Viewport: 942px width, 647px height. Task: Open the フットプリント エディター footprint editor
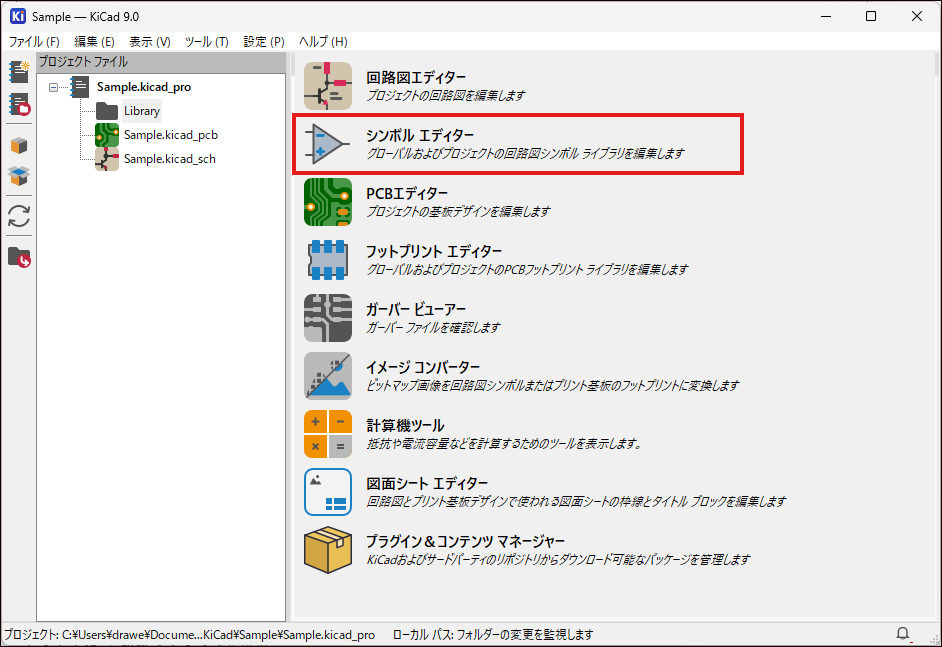click(x=328, y=260)
